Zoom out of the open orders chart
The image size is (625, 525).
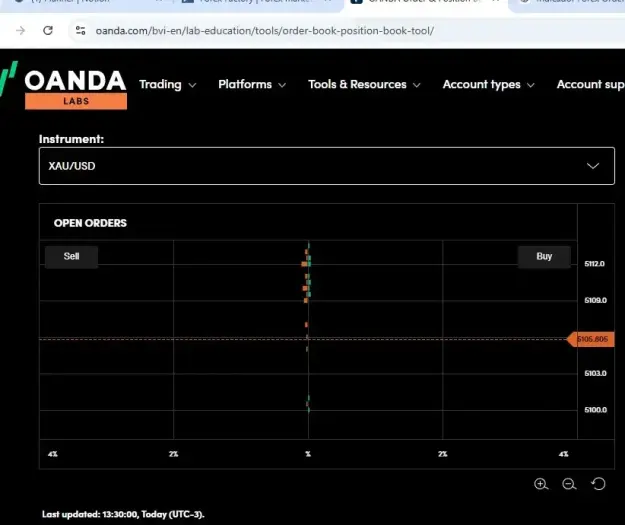click(x=569, y=484)
